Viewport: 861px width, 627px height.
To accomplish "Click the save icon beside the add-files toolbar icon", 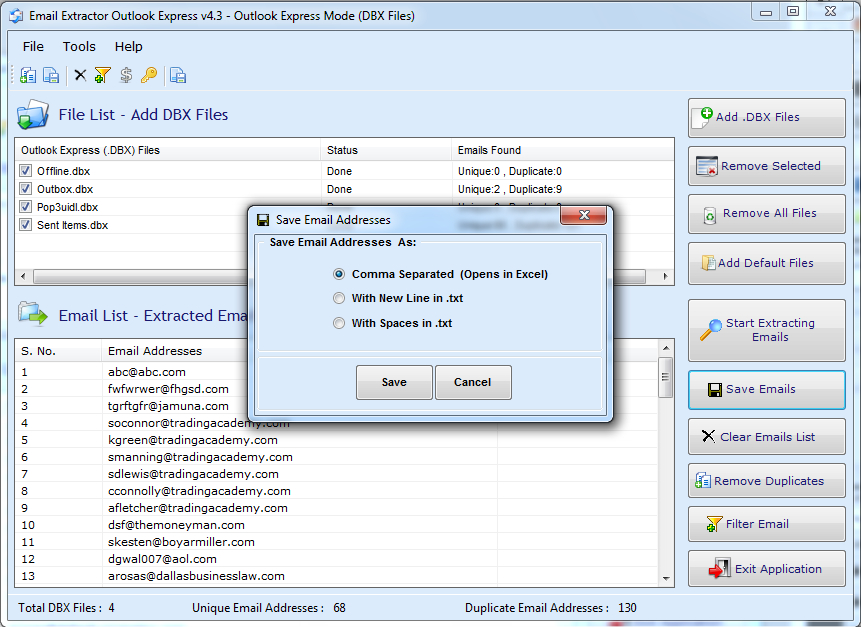I will [x=51, y=75].
